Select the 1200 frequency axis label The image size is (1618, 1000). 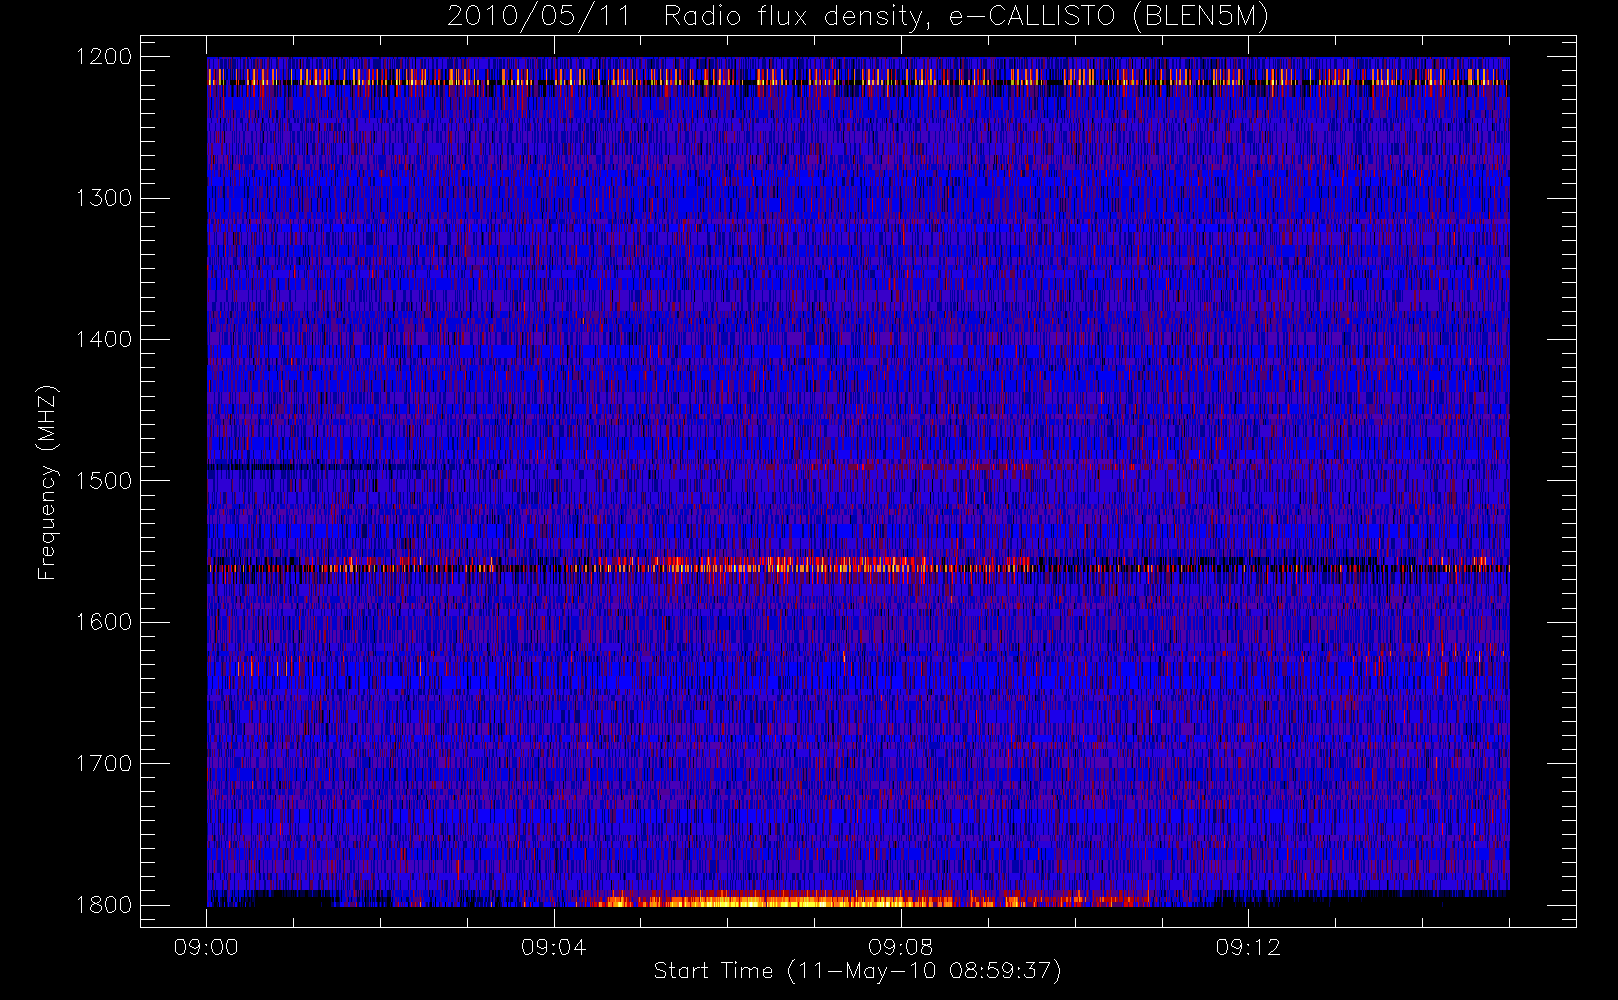(104, 57)
